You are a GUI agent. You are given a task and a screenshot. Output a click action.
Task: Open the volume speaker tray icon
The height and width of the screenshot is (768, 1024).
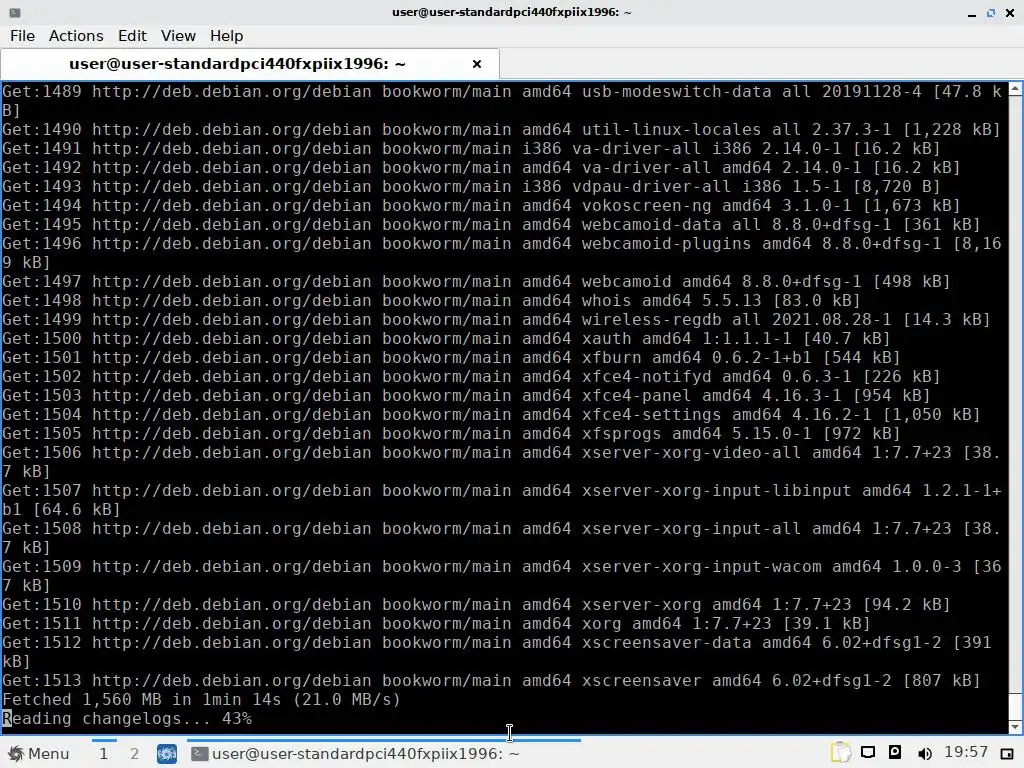[x=924, y=754]
